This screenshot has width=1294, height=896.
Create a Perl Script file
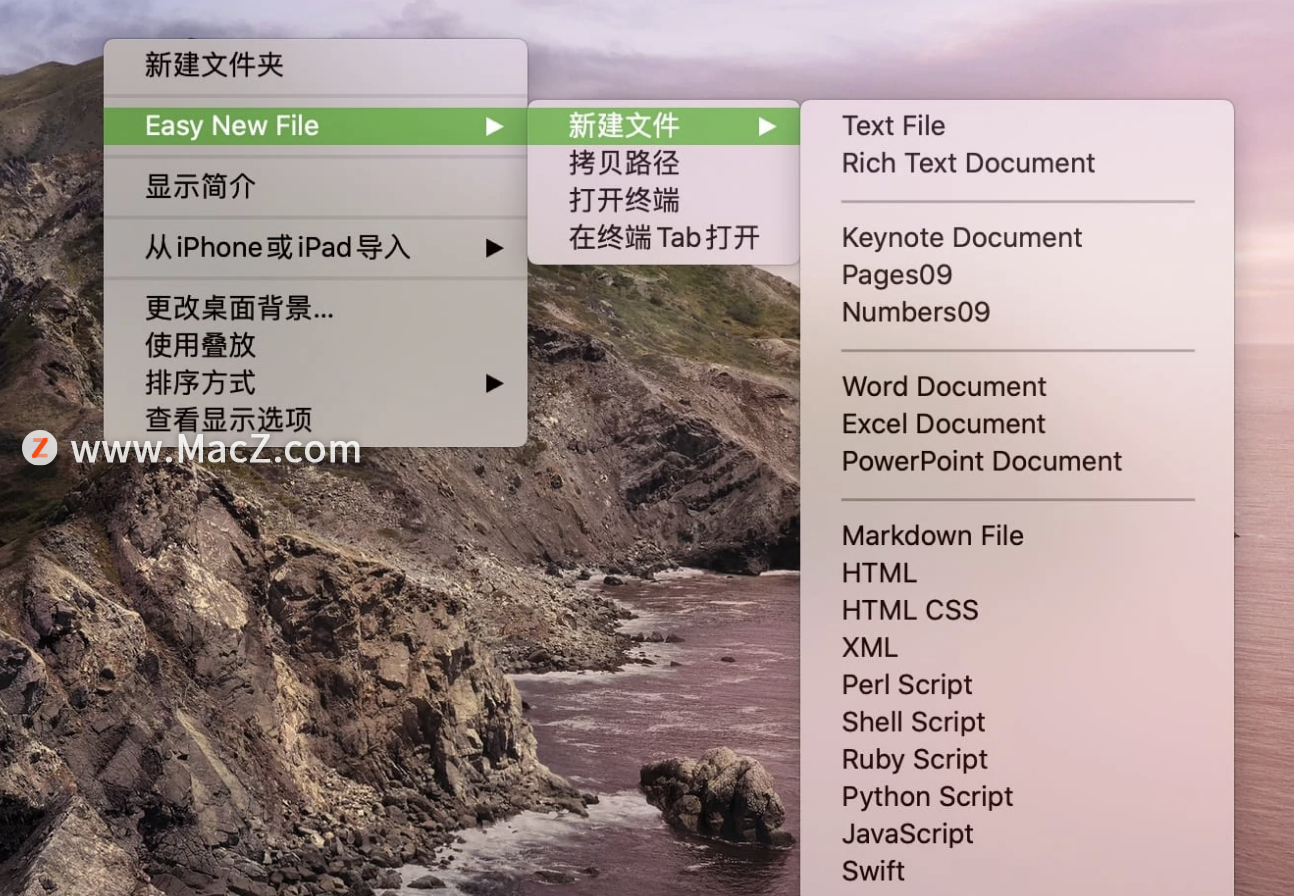tap(1017, 685)
